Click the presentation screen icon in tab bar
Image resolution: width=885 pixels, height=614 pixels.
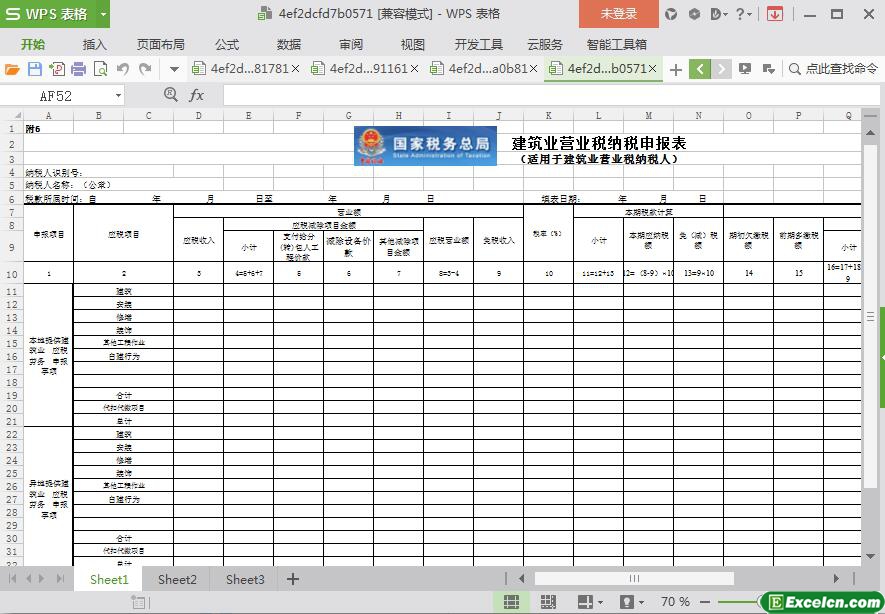coord(745,69)
